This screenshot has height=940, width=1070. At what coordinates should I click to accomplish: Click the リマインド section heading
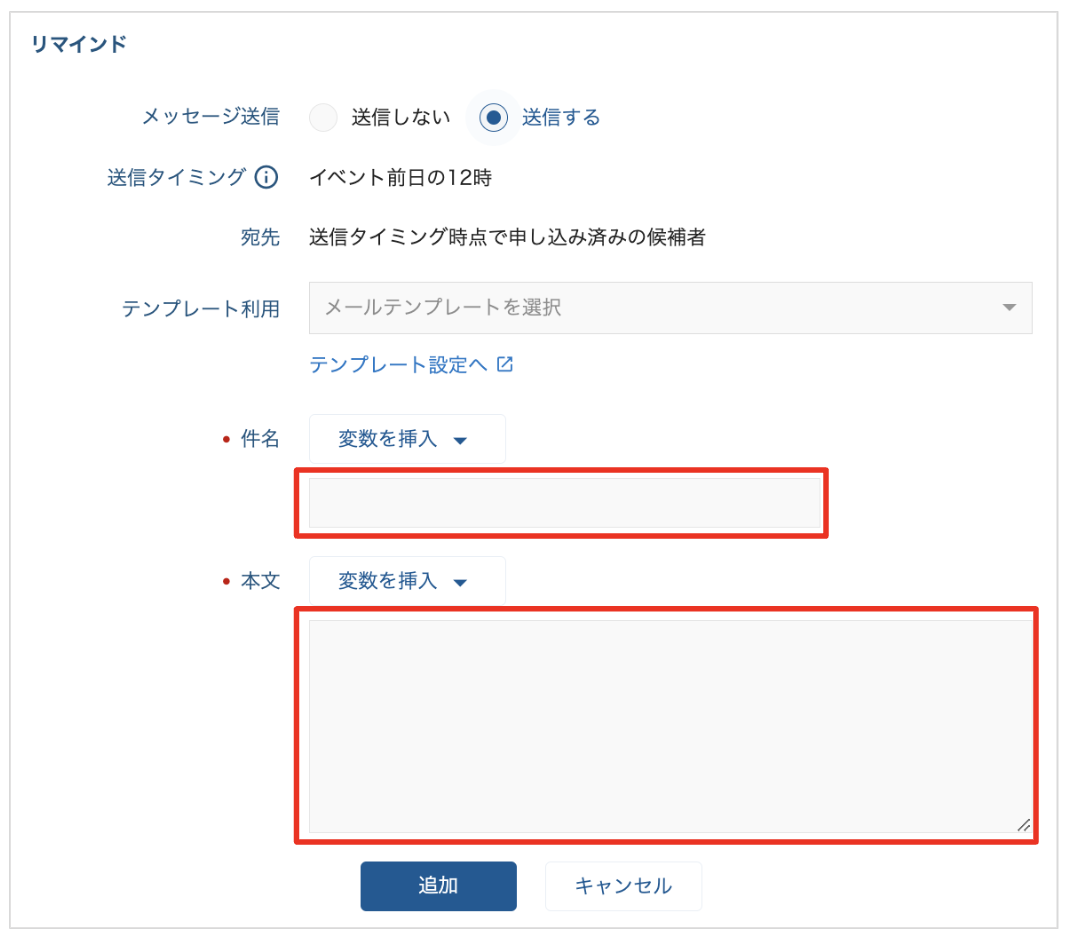point(79,44)
